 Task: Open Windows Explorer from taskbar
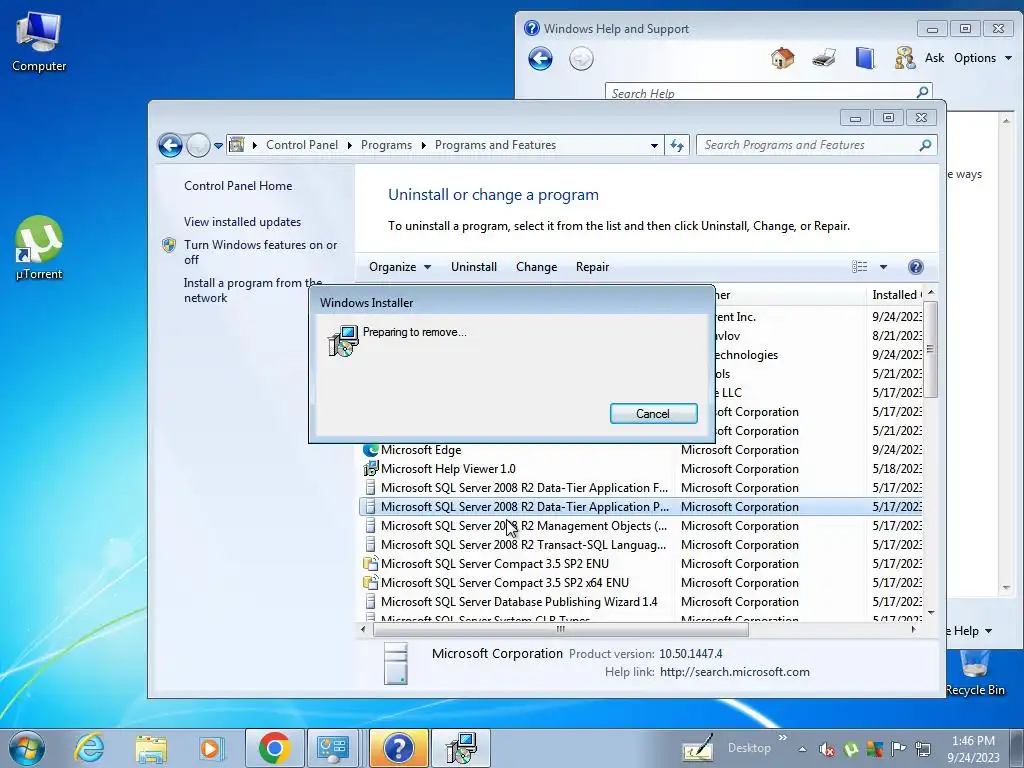tap(152, 748)
